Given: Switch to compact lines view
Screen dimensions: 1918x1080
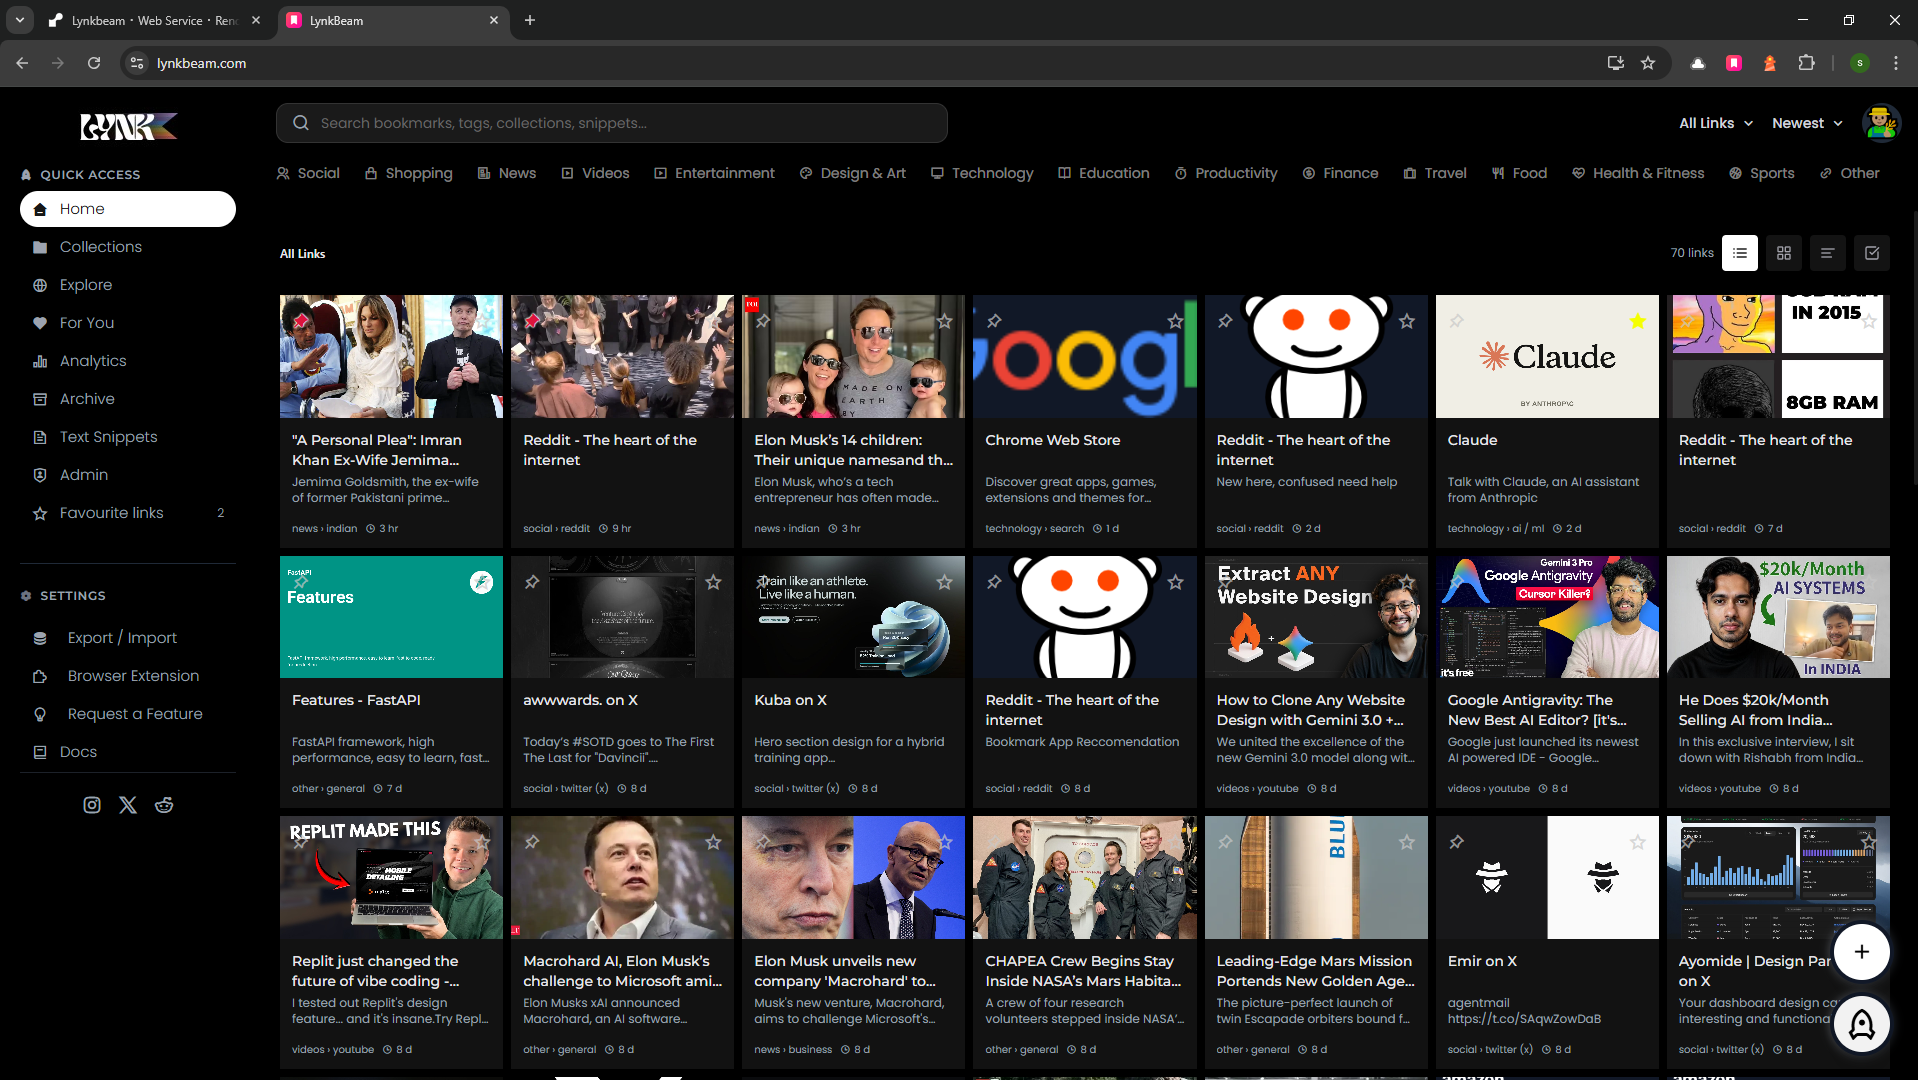Looking at the screenshot, I should 1827,253.
